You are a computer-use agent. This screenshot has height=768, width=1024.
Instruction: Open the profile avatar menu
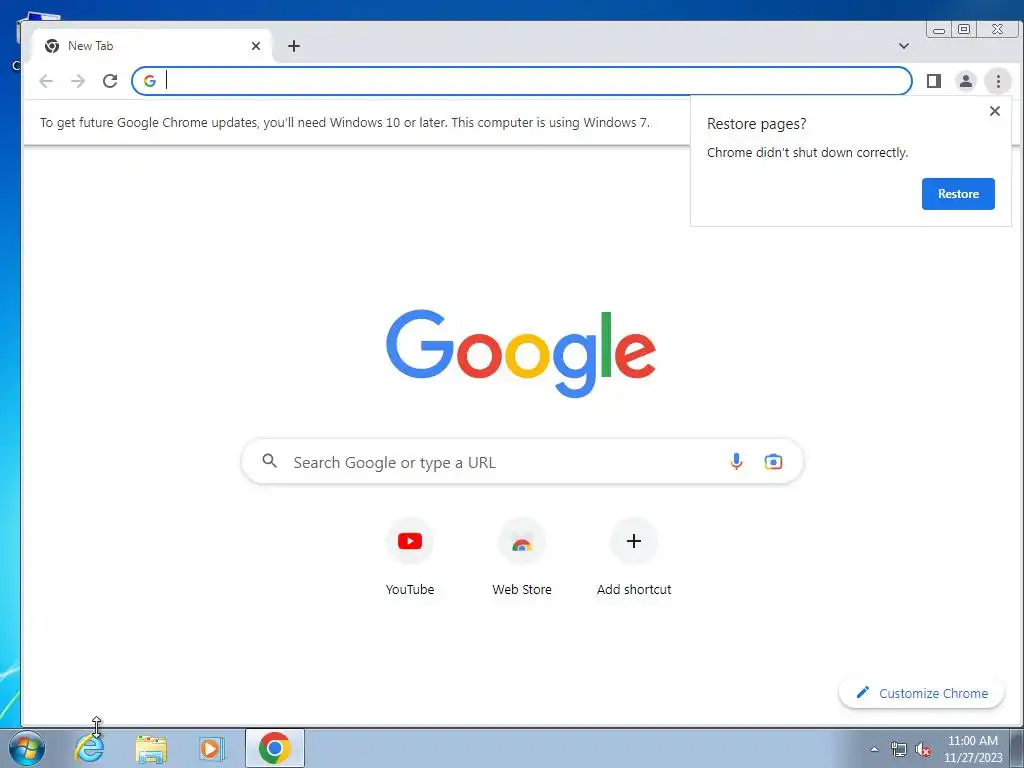[965, 81]
